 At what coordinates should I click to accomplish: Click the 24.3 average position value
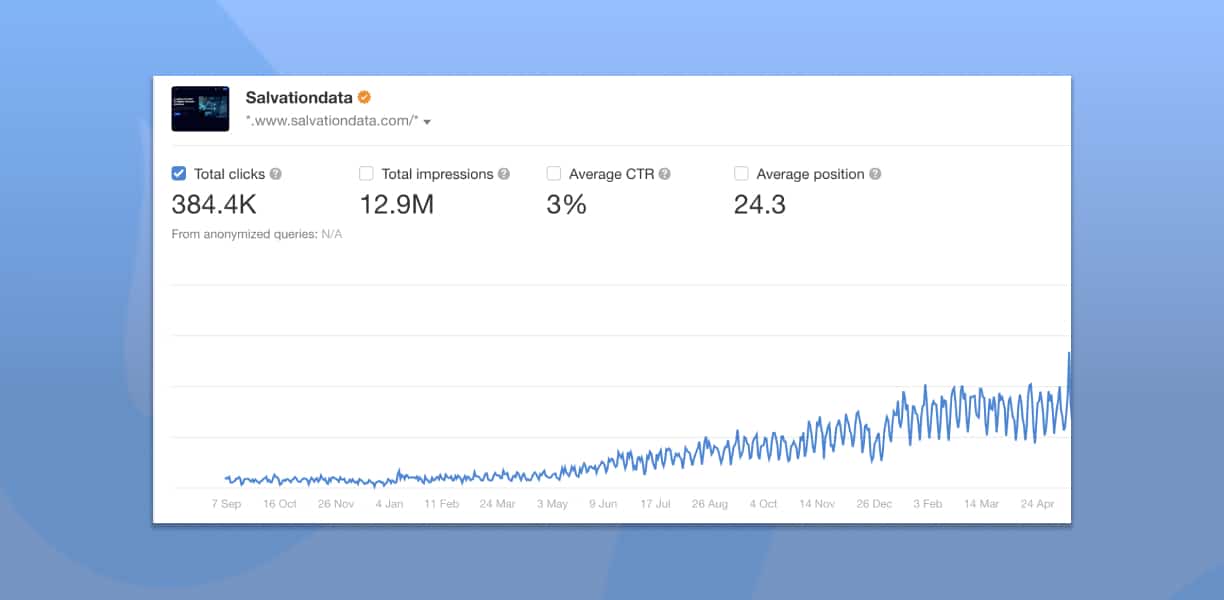pyautogui.click(x=760, y=205)
